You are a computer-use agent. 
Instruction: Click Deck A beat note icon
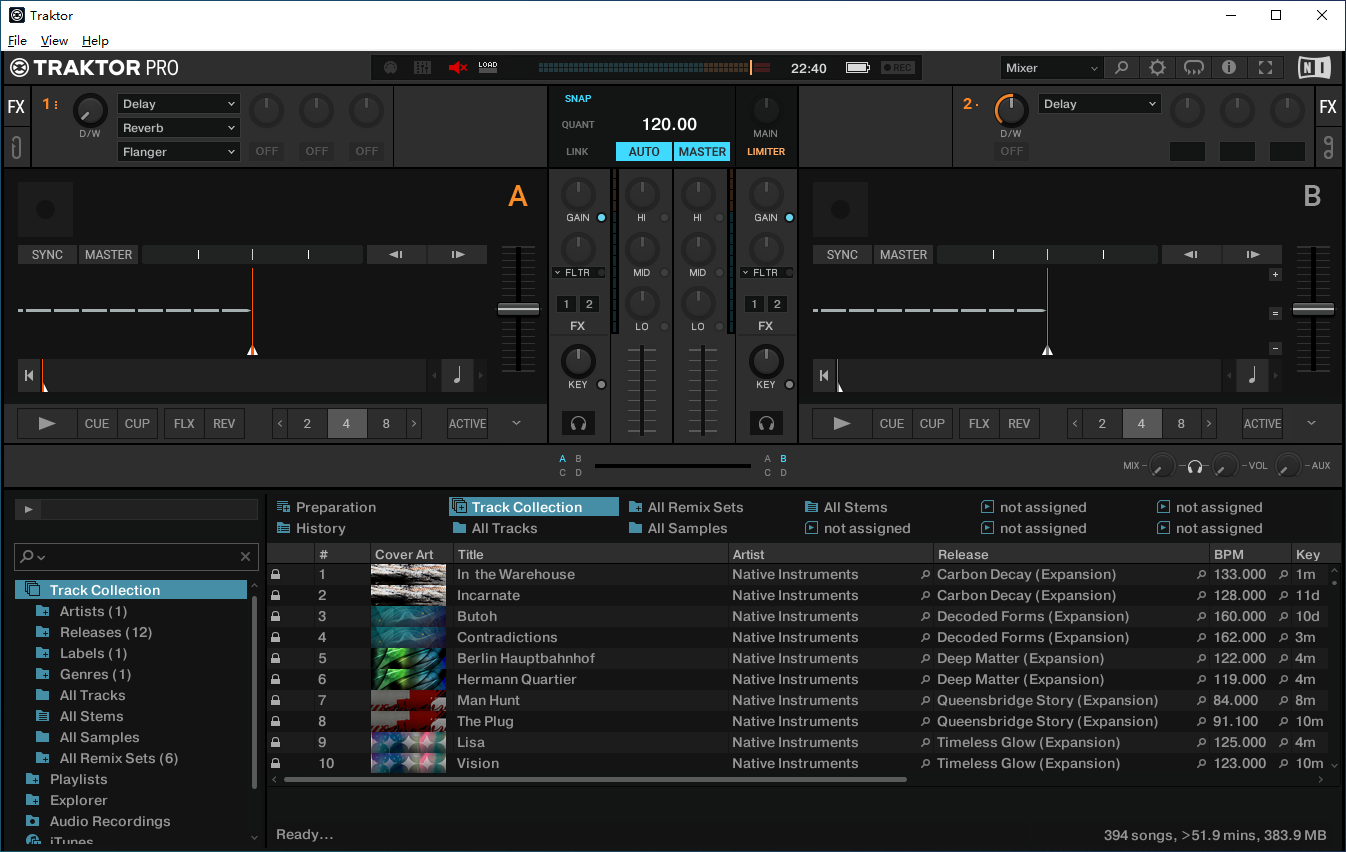pos(457,376)
